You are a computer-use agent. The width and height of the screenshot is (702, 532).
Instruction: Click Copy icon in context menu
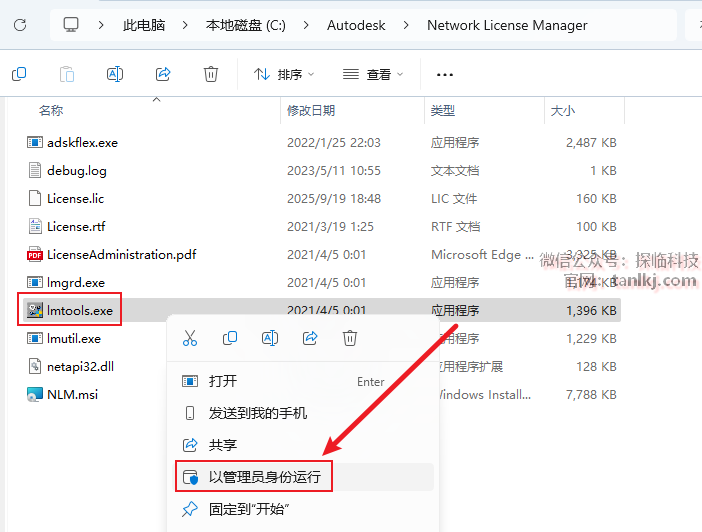(230, 338)
